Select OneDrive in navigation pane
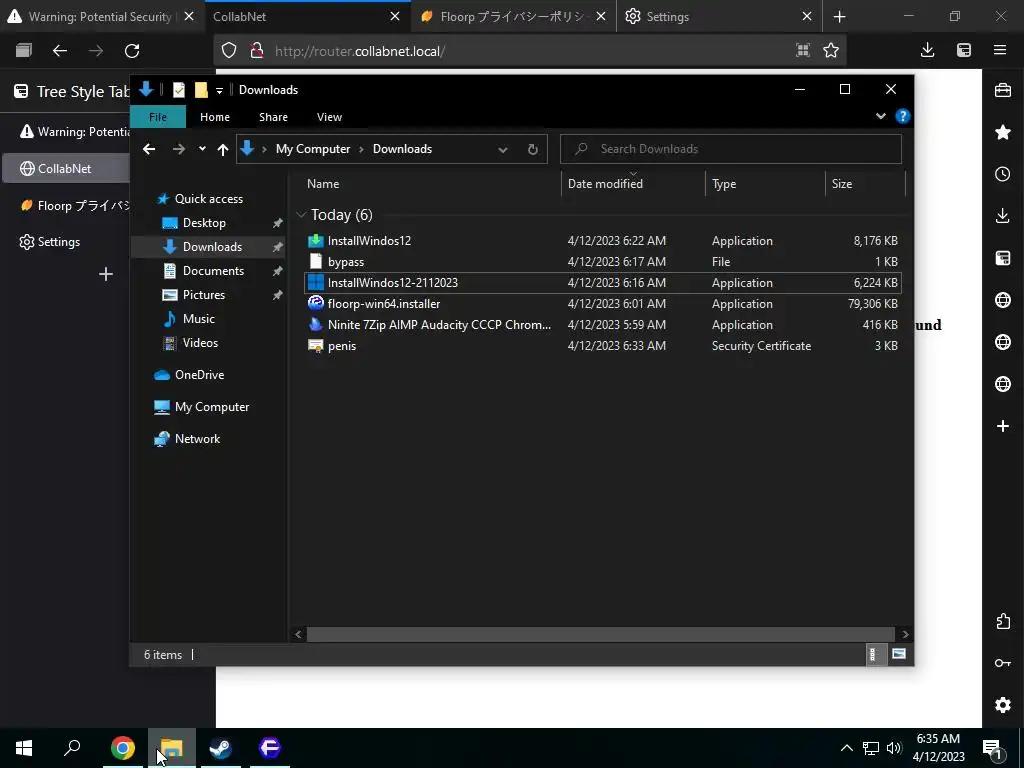This screenshot has width=1024, height=768. pos(199,374)
